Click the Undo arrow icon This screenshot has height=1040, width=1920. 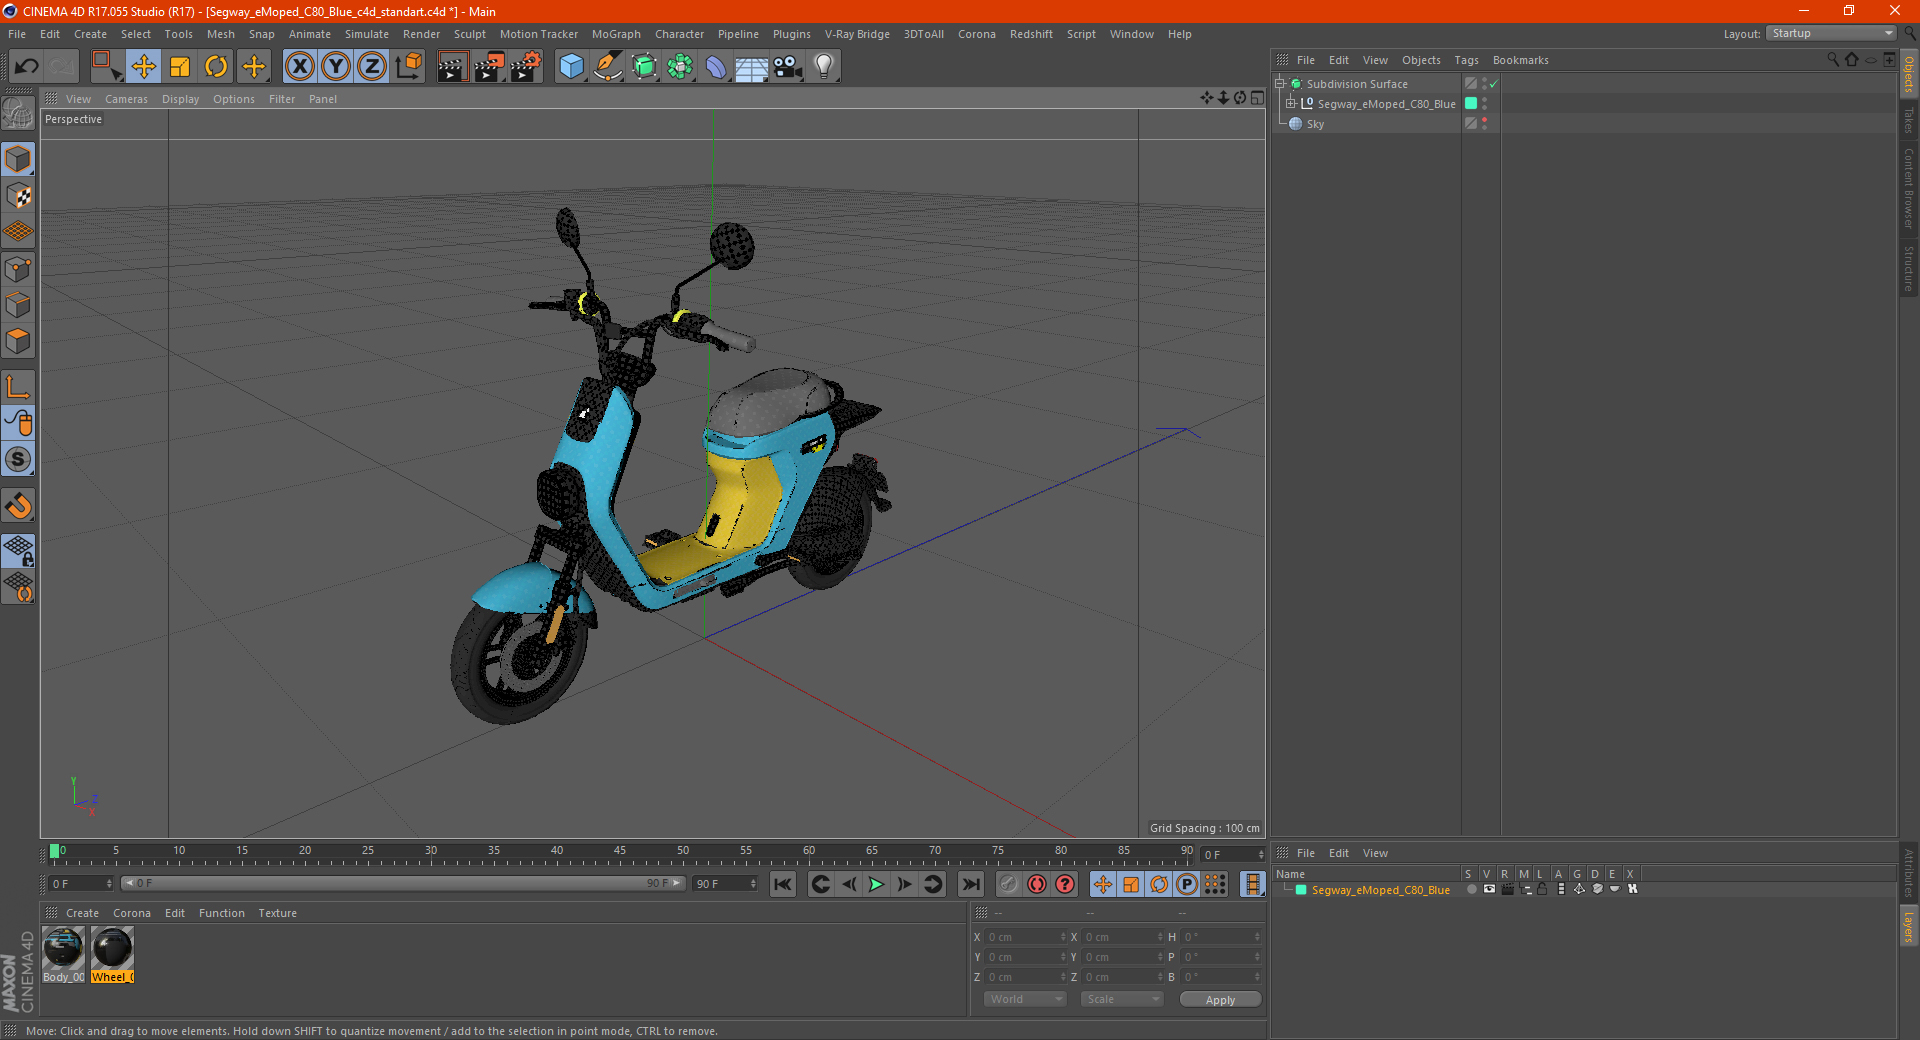27,67
